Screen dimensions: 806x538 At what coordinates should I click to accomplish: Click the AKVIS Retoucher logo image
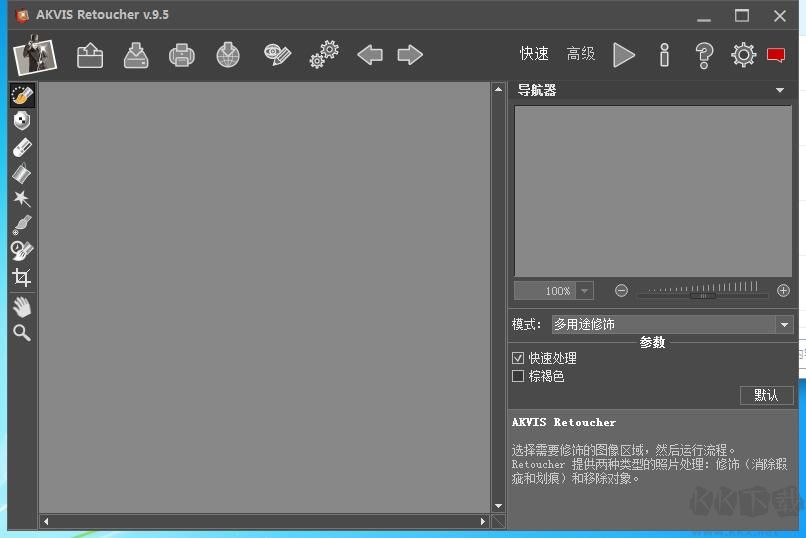(34, 55)
